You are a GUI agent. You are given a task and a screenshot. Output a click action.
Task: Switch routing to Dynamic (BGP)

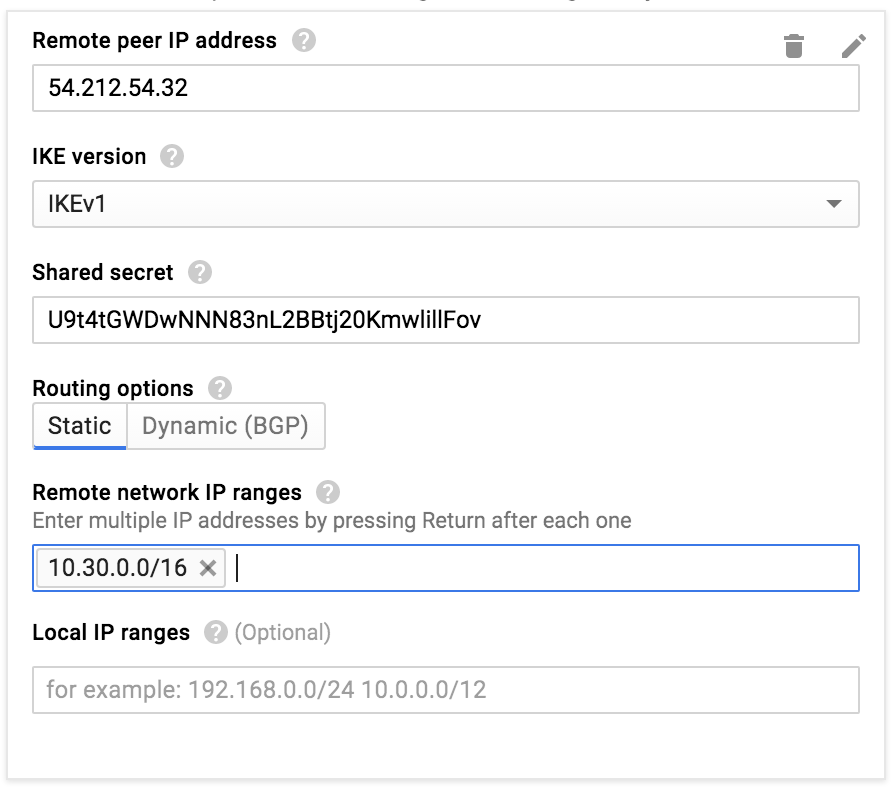point(226,426)
